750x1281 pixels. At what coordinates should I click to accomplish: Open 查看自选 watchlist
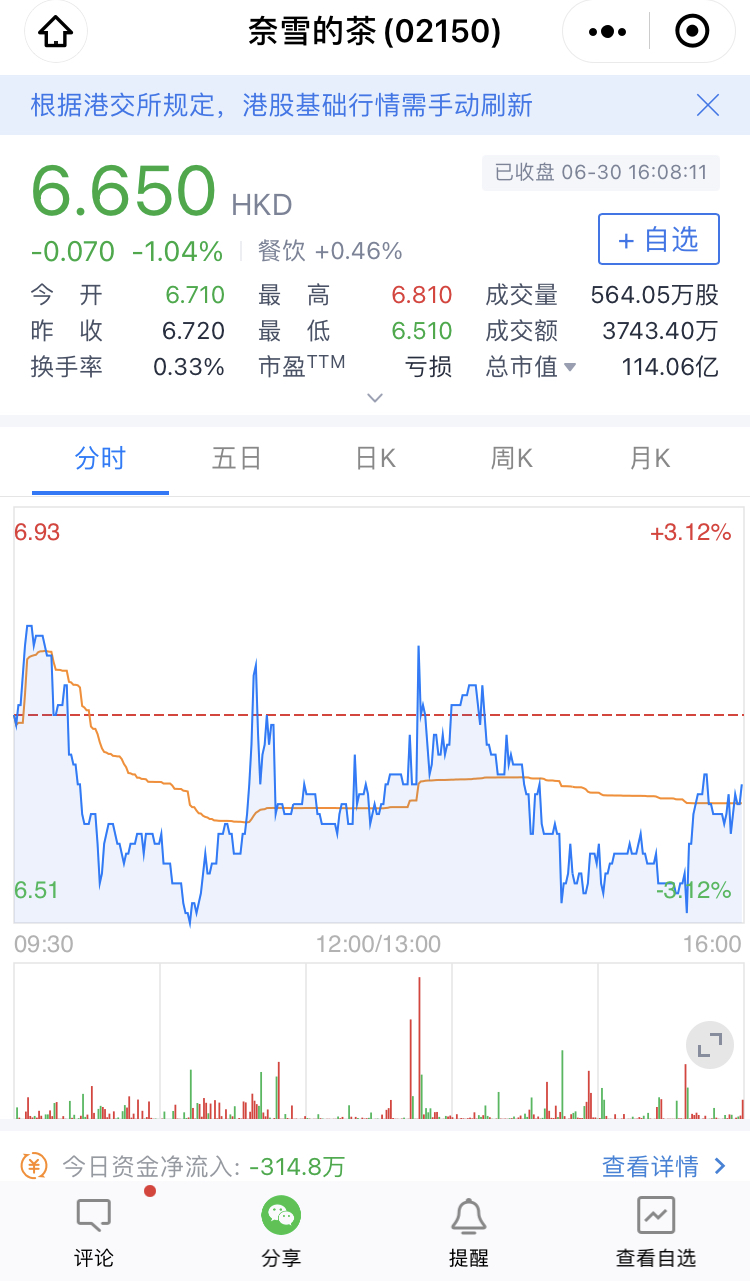coord(656,1232)
